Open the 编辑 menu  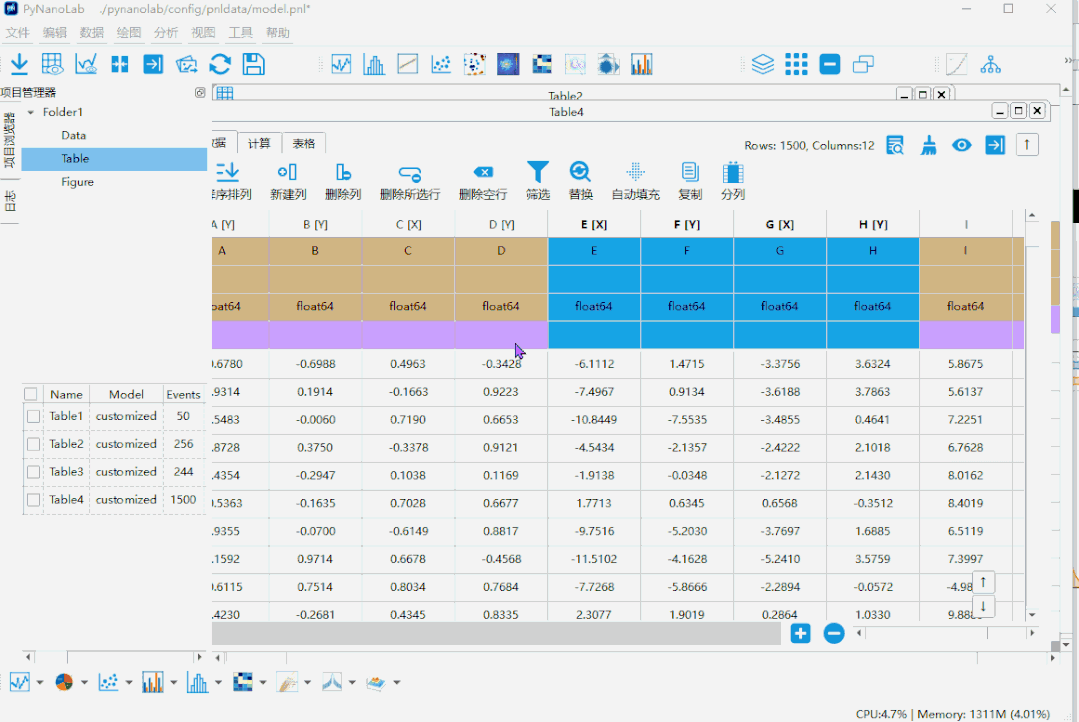click(54, 32)
